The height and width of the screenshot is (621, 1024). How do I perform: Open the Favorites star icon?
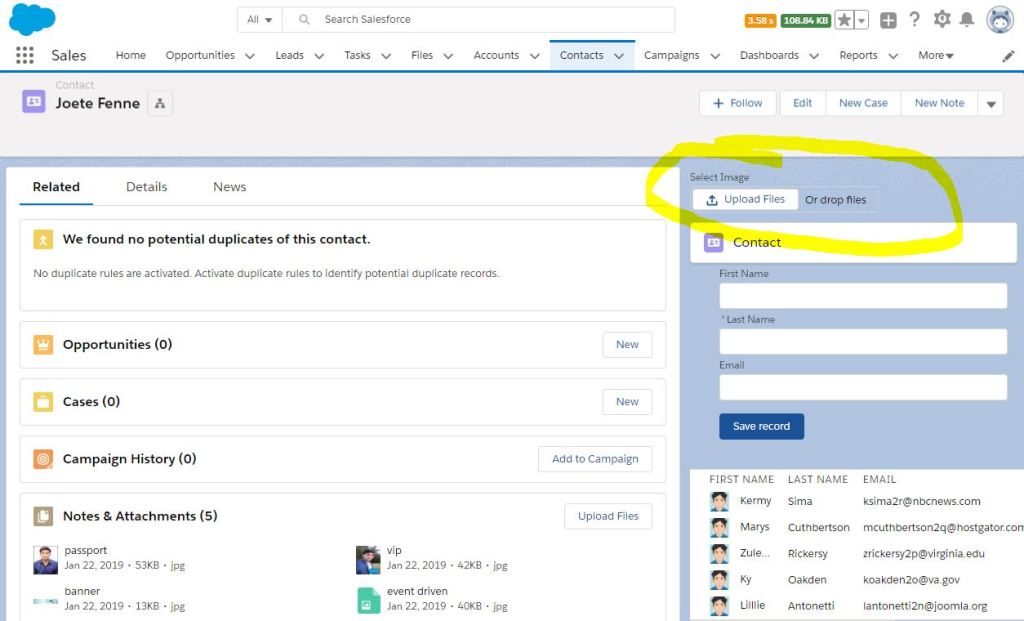(x=844, y=20)
